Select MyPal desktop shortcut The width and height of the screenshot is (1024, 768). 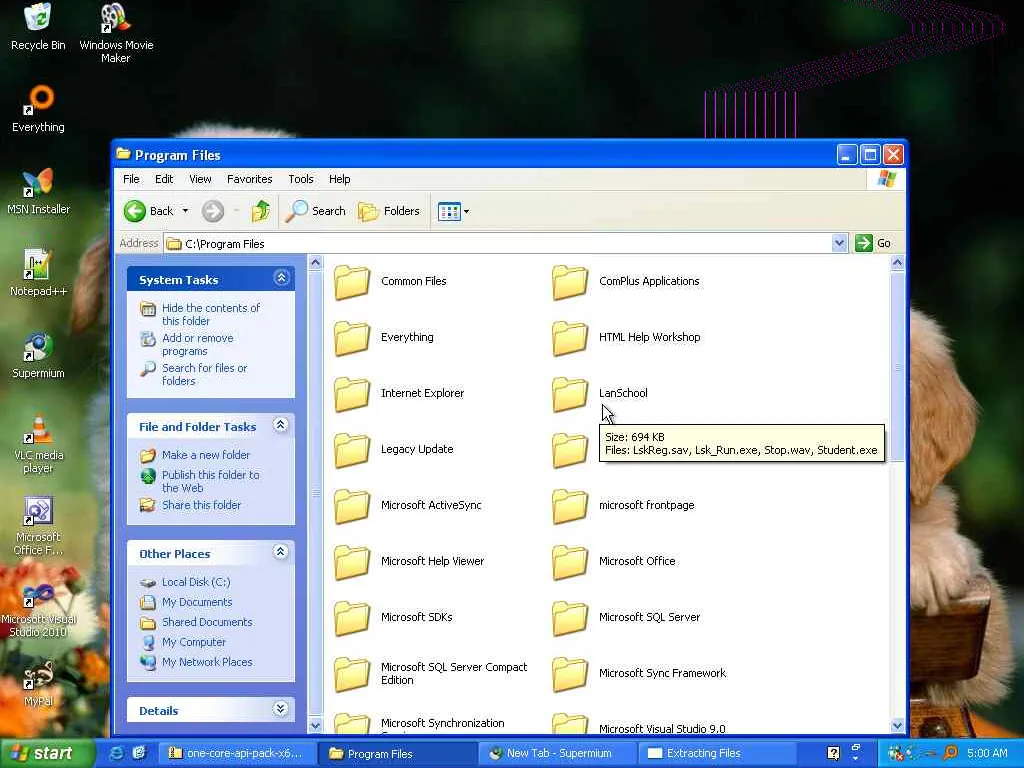38,684
